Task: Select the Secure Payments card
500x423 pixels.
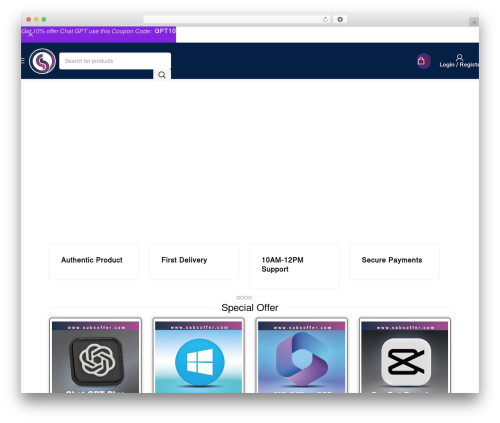Action: coord(394,262)
